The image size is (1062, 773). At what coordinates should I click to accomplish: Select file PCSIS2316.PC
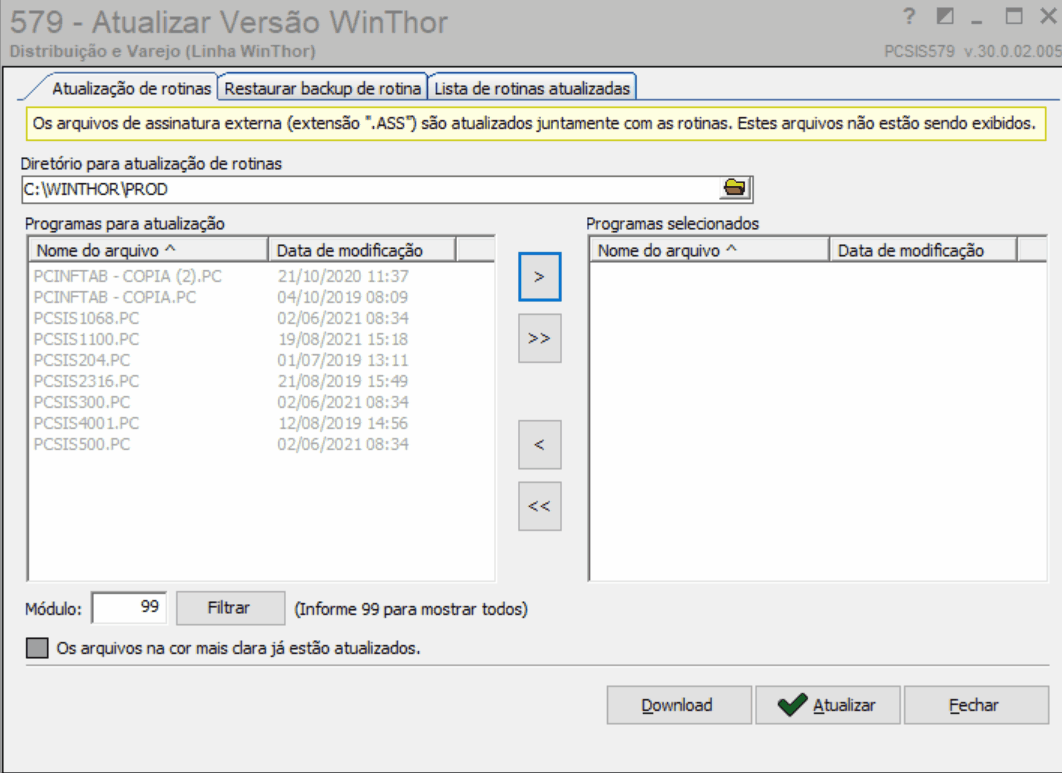(x=86, y=381)
